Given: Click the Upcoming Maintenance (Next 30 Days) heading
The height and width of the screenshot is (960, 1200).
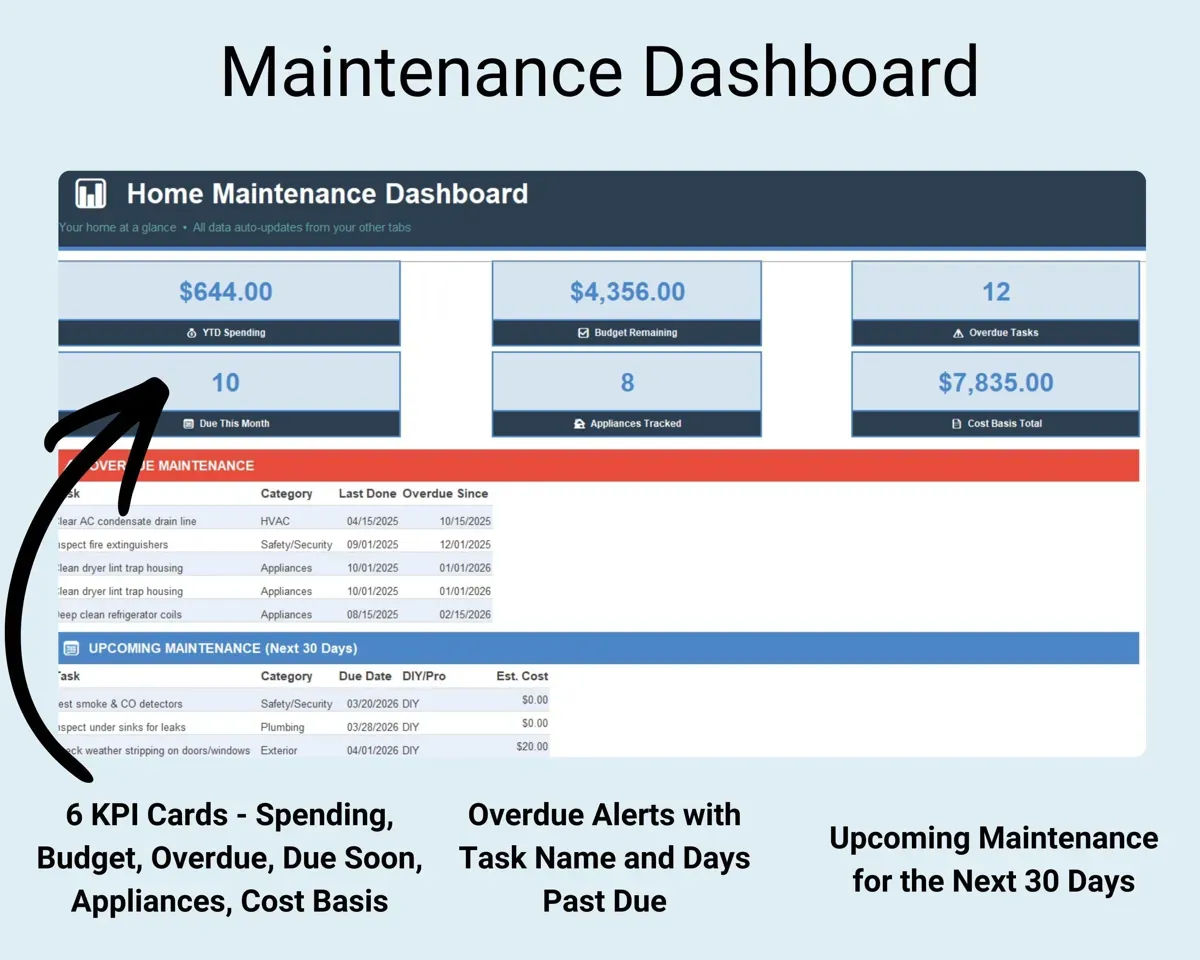Looking at the screenshot, I should 223,648.
